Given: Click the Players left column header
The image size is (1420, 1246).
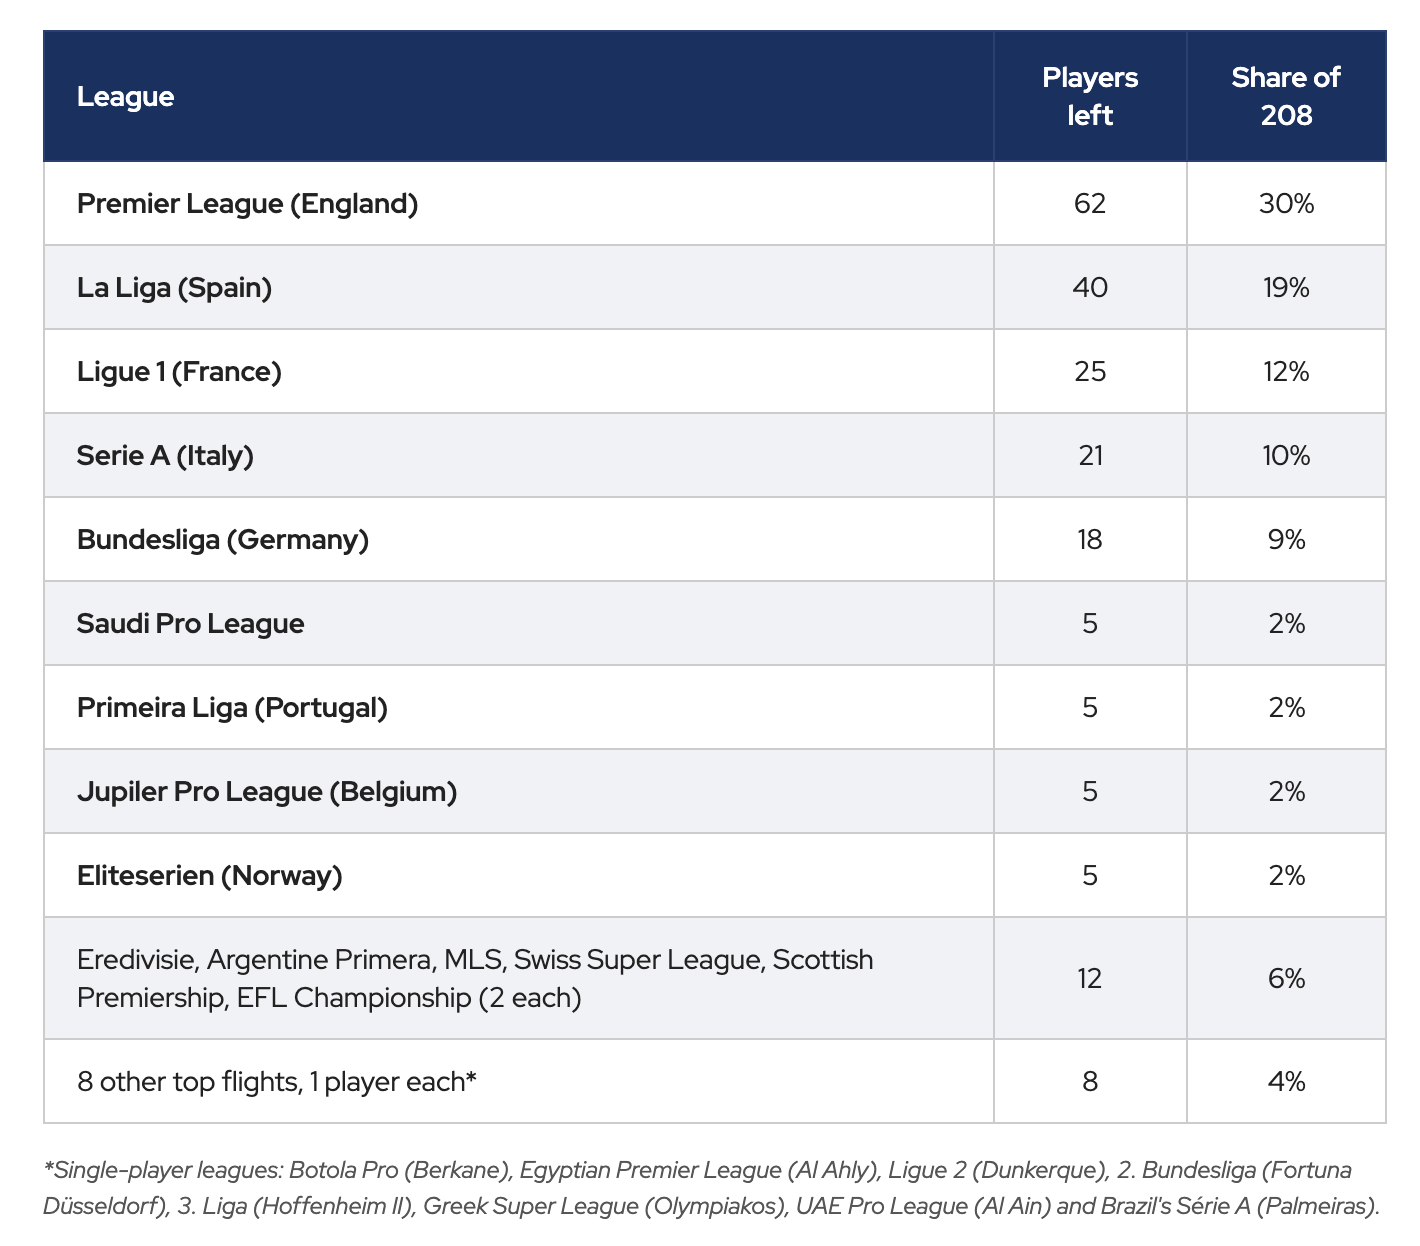Looking at the screenshot, I should point(1090,96).
